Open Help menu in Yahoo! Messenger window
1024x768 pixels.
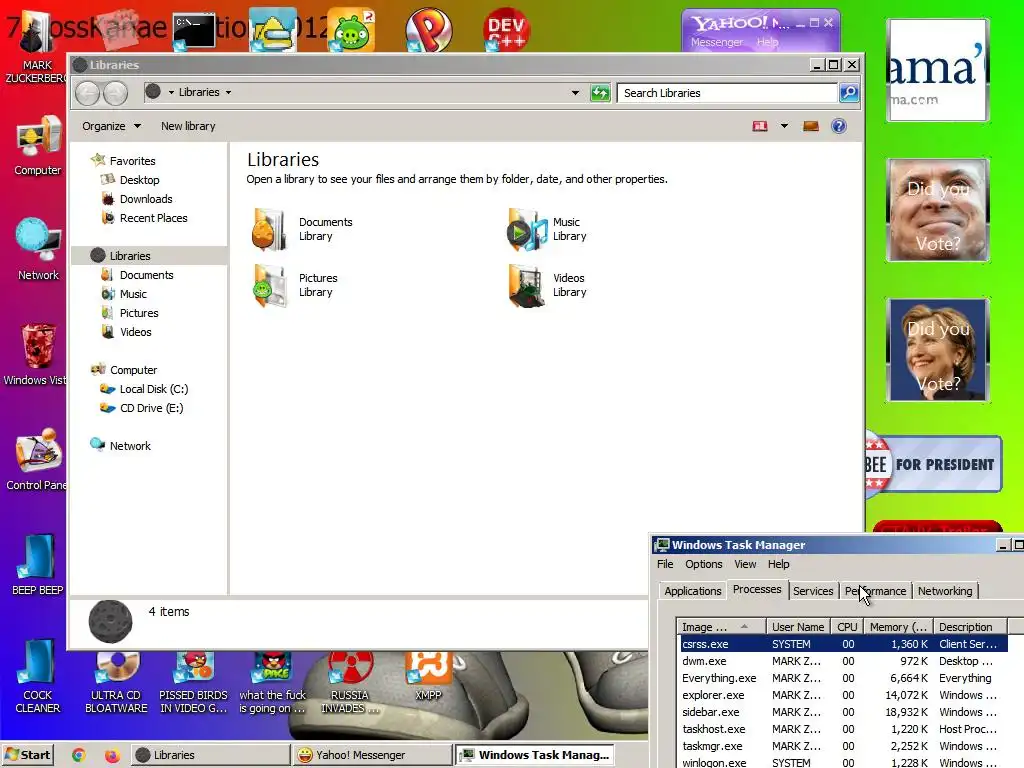pos(767,42)
